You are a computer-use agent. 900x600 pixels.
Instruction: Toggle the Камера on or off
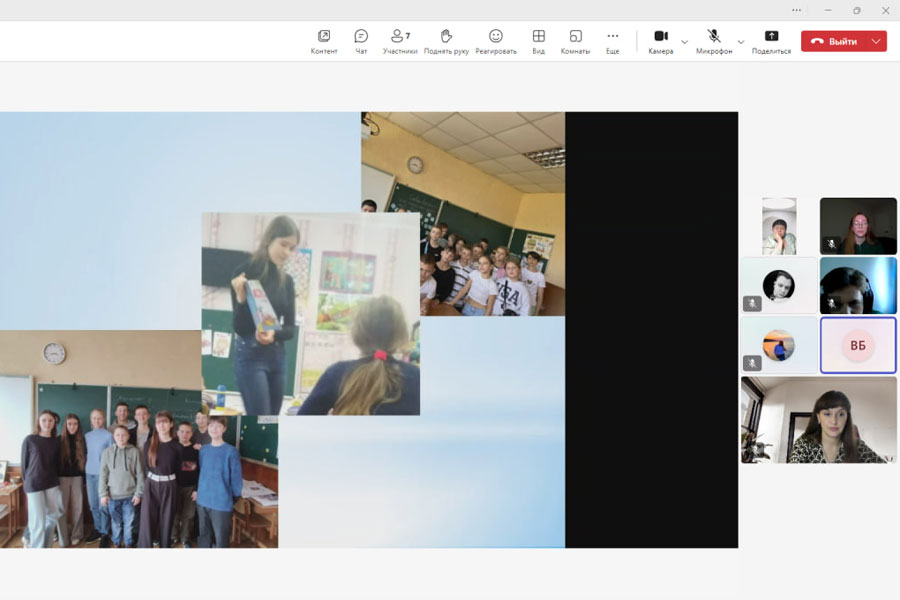point(660,41)
